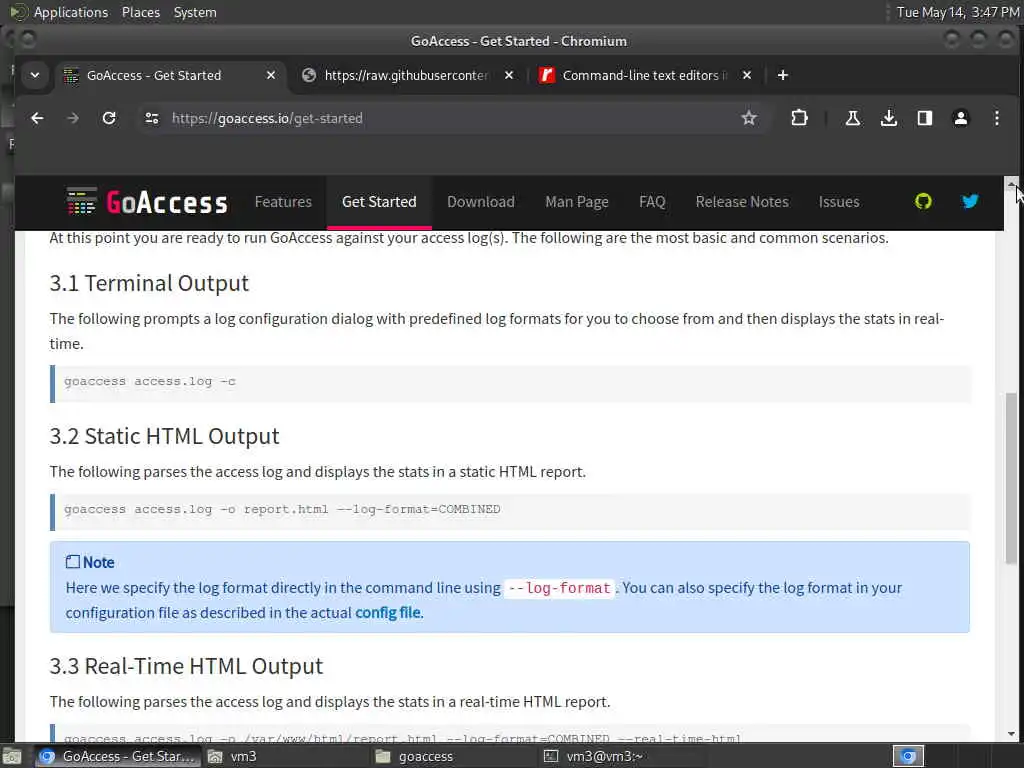Viewport: 1024px width, 768px height.
Task: Open the Get Started nav item
Action: tap(379, 202)
